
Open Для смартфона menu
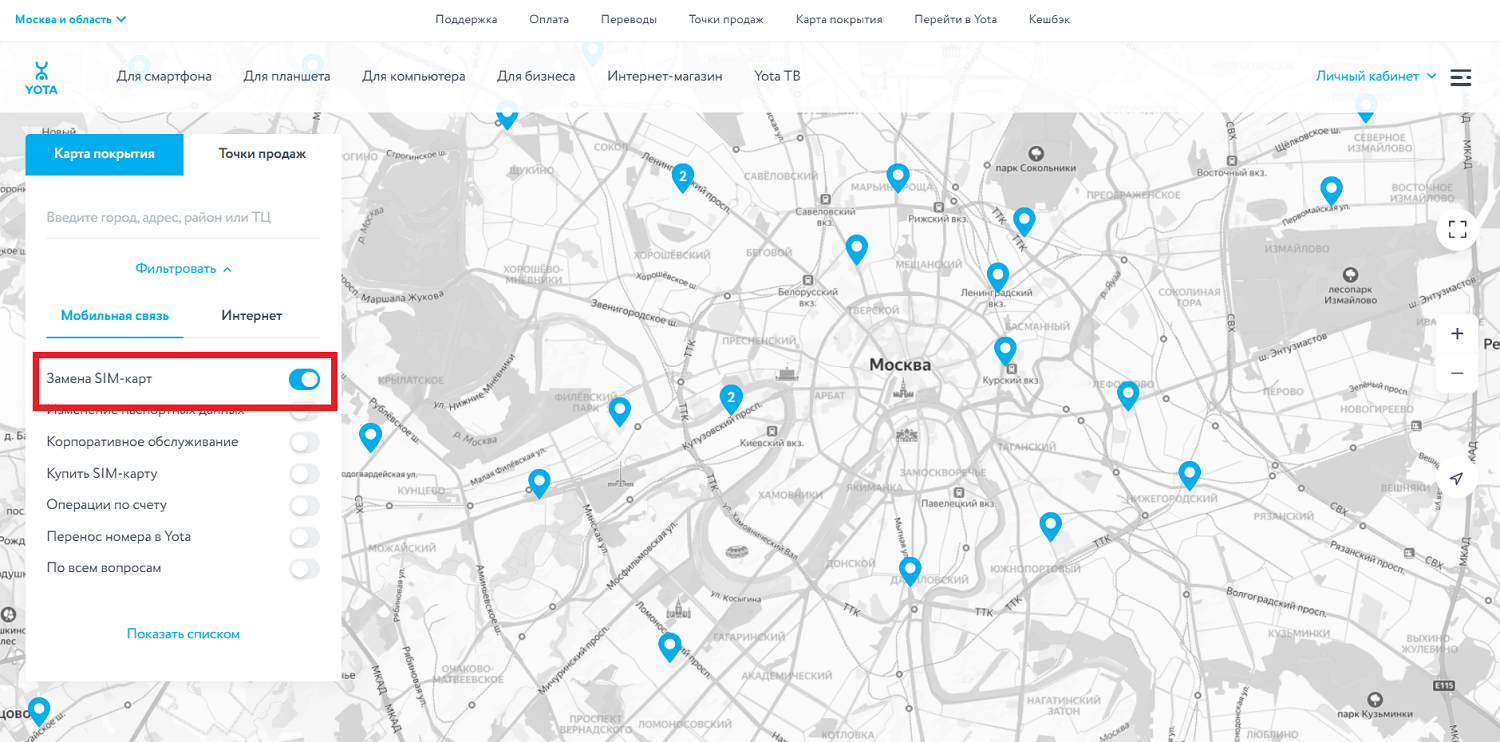pyautogui.click(x=164, y=76)
